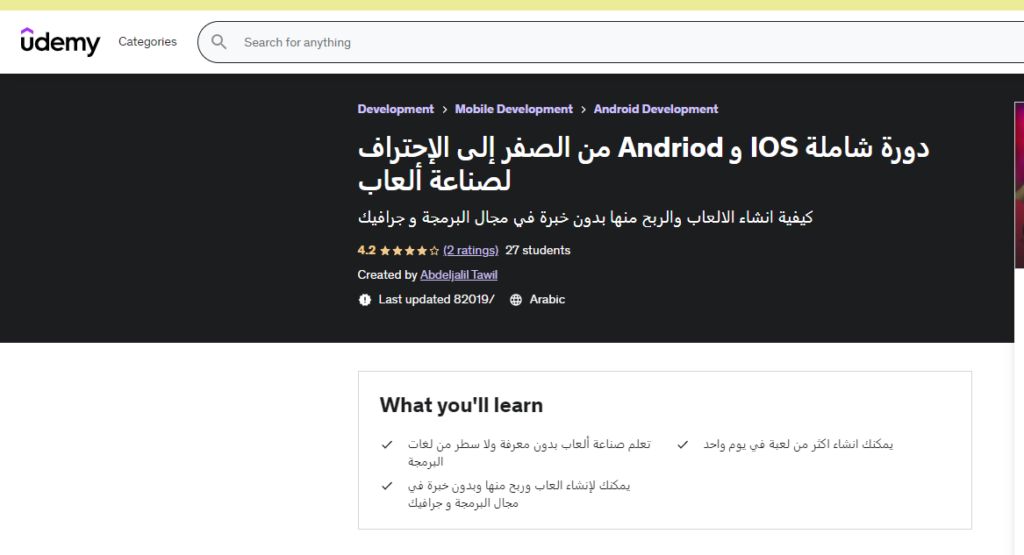Screen dimensions: 1024x555
Task: Go to Mobile Development breadcrumb
Action: tap(513, 109)
